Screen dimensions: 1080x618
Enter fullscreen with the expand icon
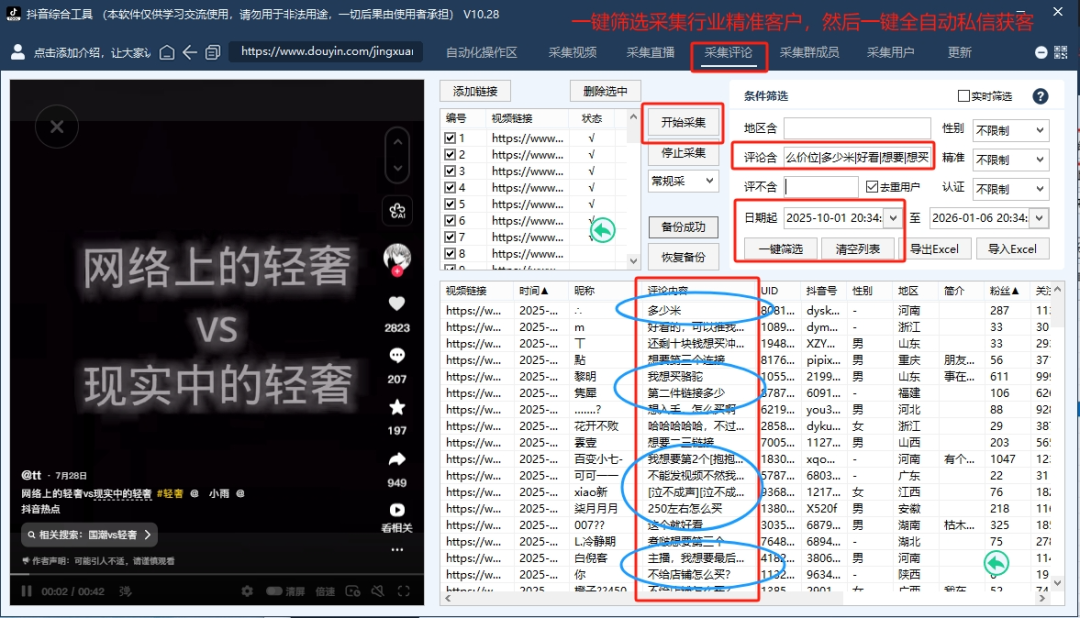(404, 591)
